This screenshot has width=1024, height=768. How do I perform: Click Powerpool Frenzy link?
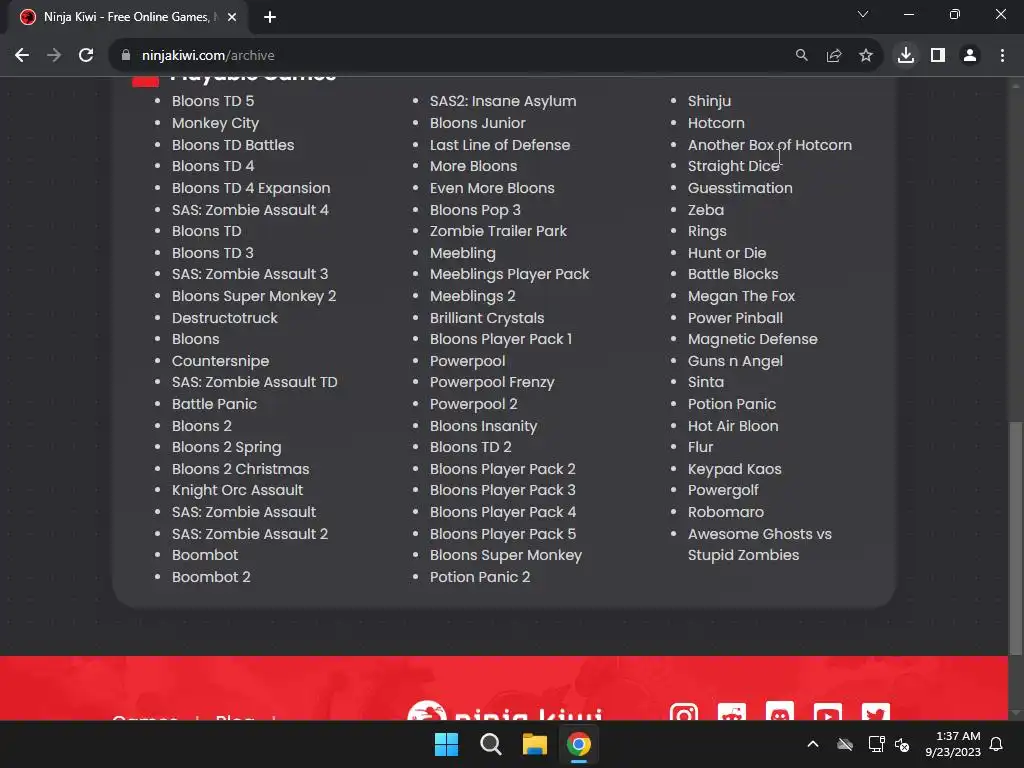(x=492, y=383)
